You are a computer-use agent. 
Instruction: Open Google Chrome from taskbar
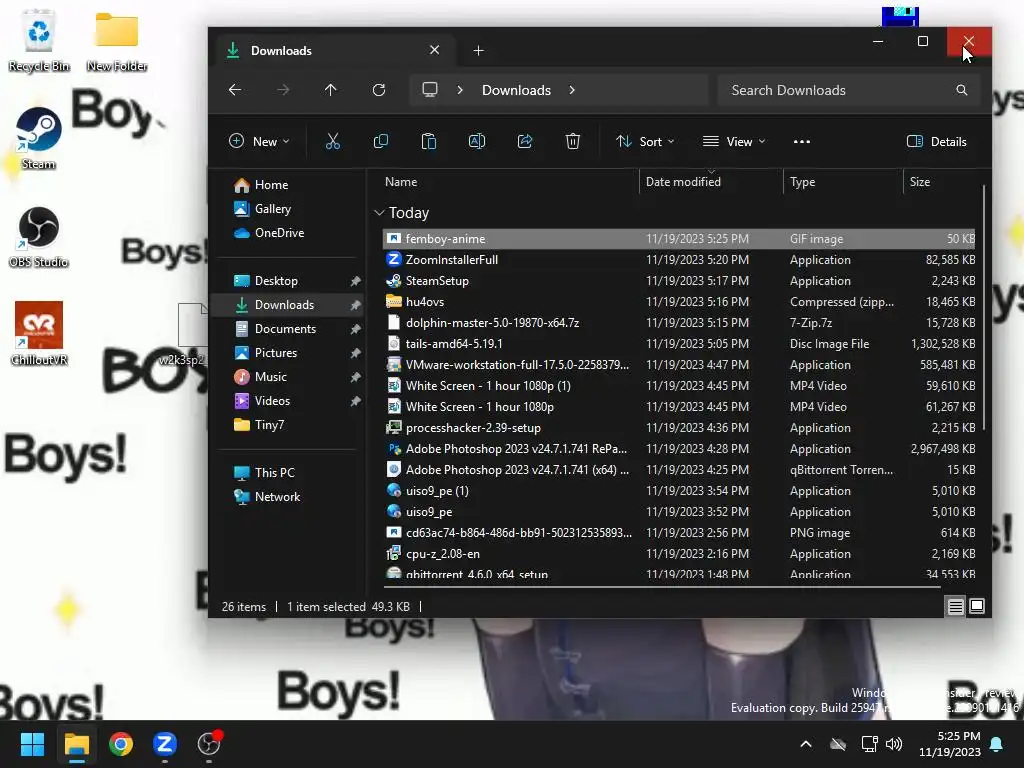(x=121, y=744)
